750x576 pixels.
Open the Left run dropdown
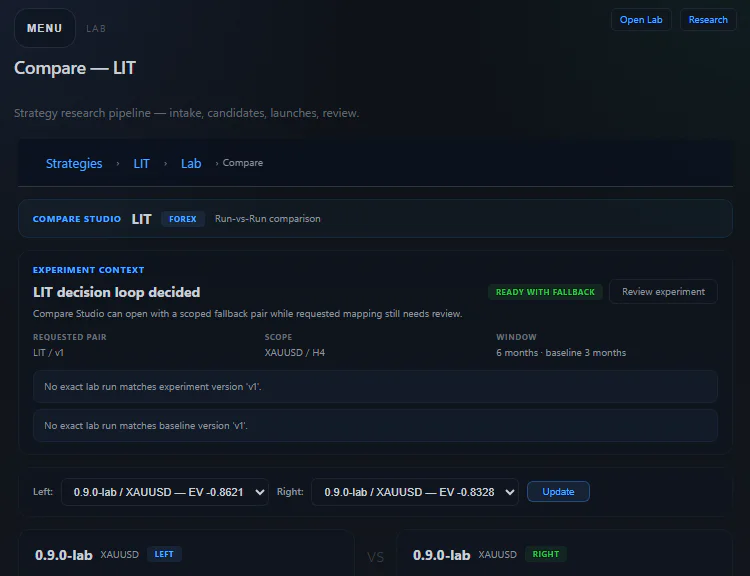(165, 492)
